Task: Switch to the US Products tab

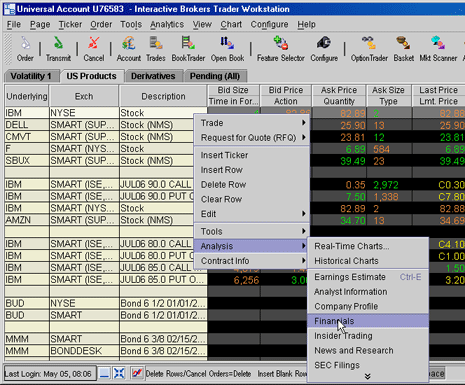Action: (x=91, y=76)
